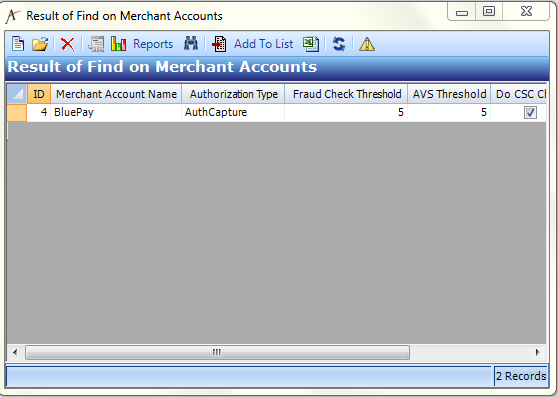Click horizontal scrollbar right arrow
558x397 pixels.
(538, 353)
